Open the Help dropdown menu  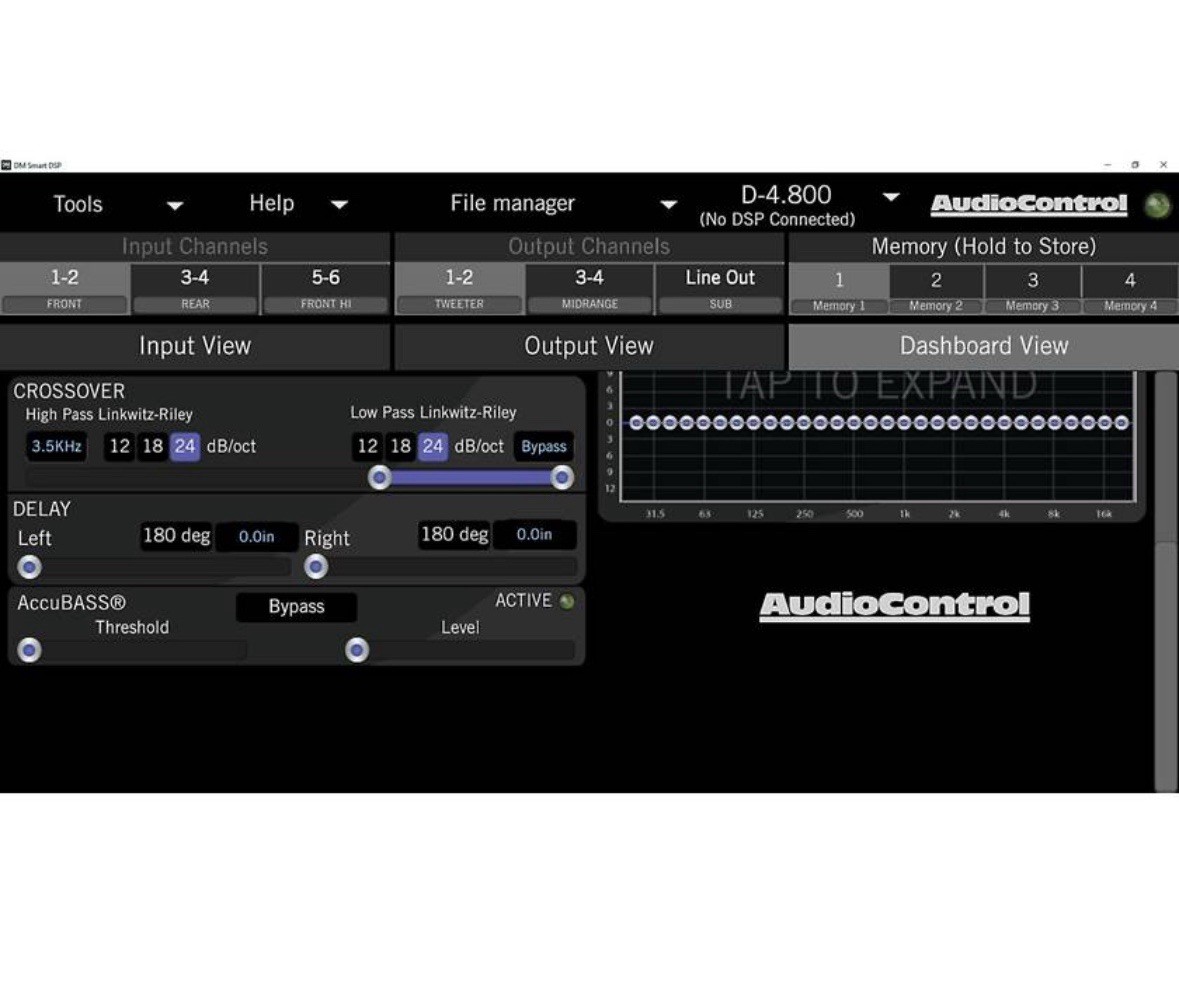coord(298,204)
